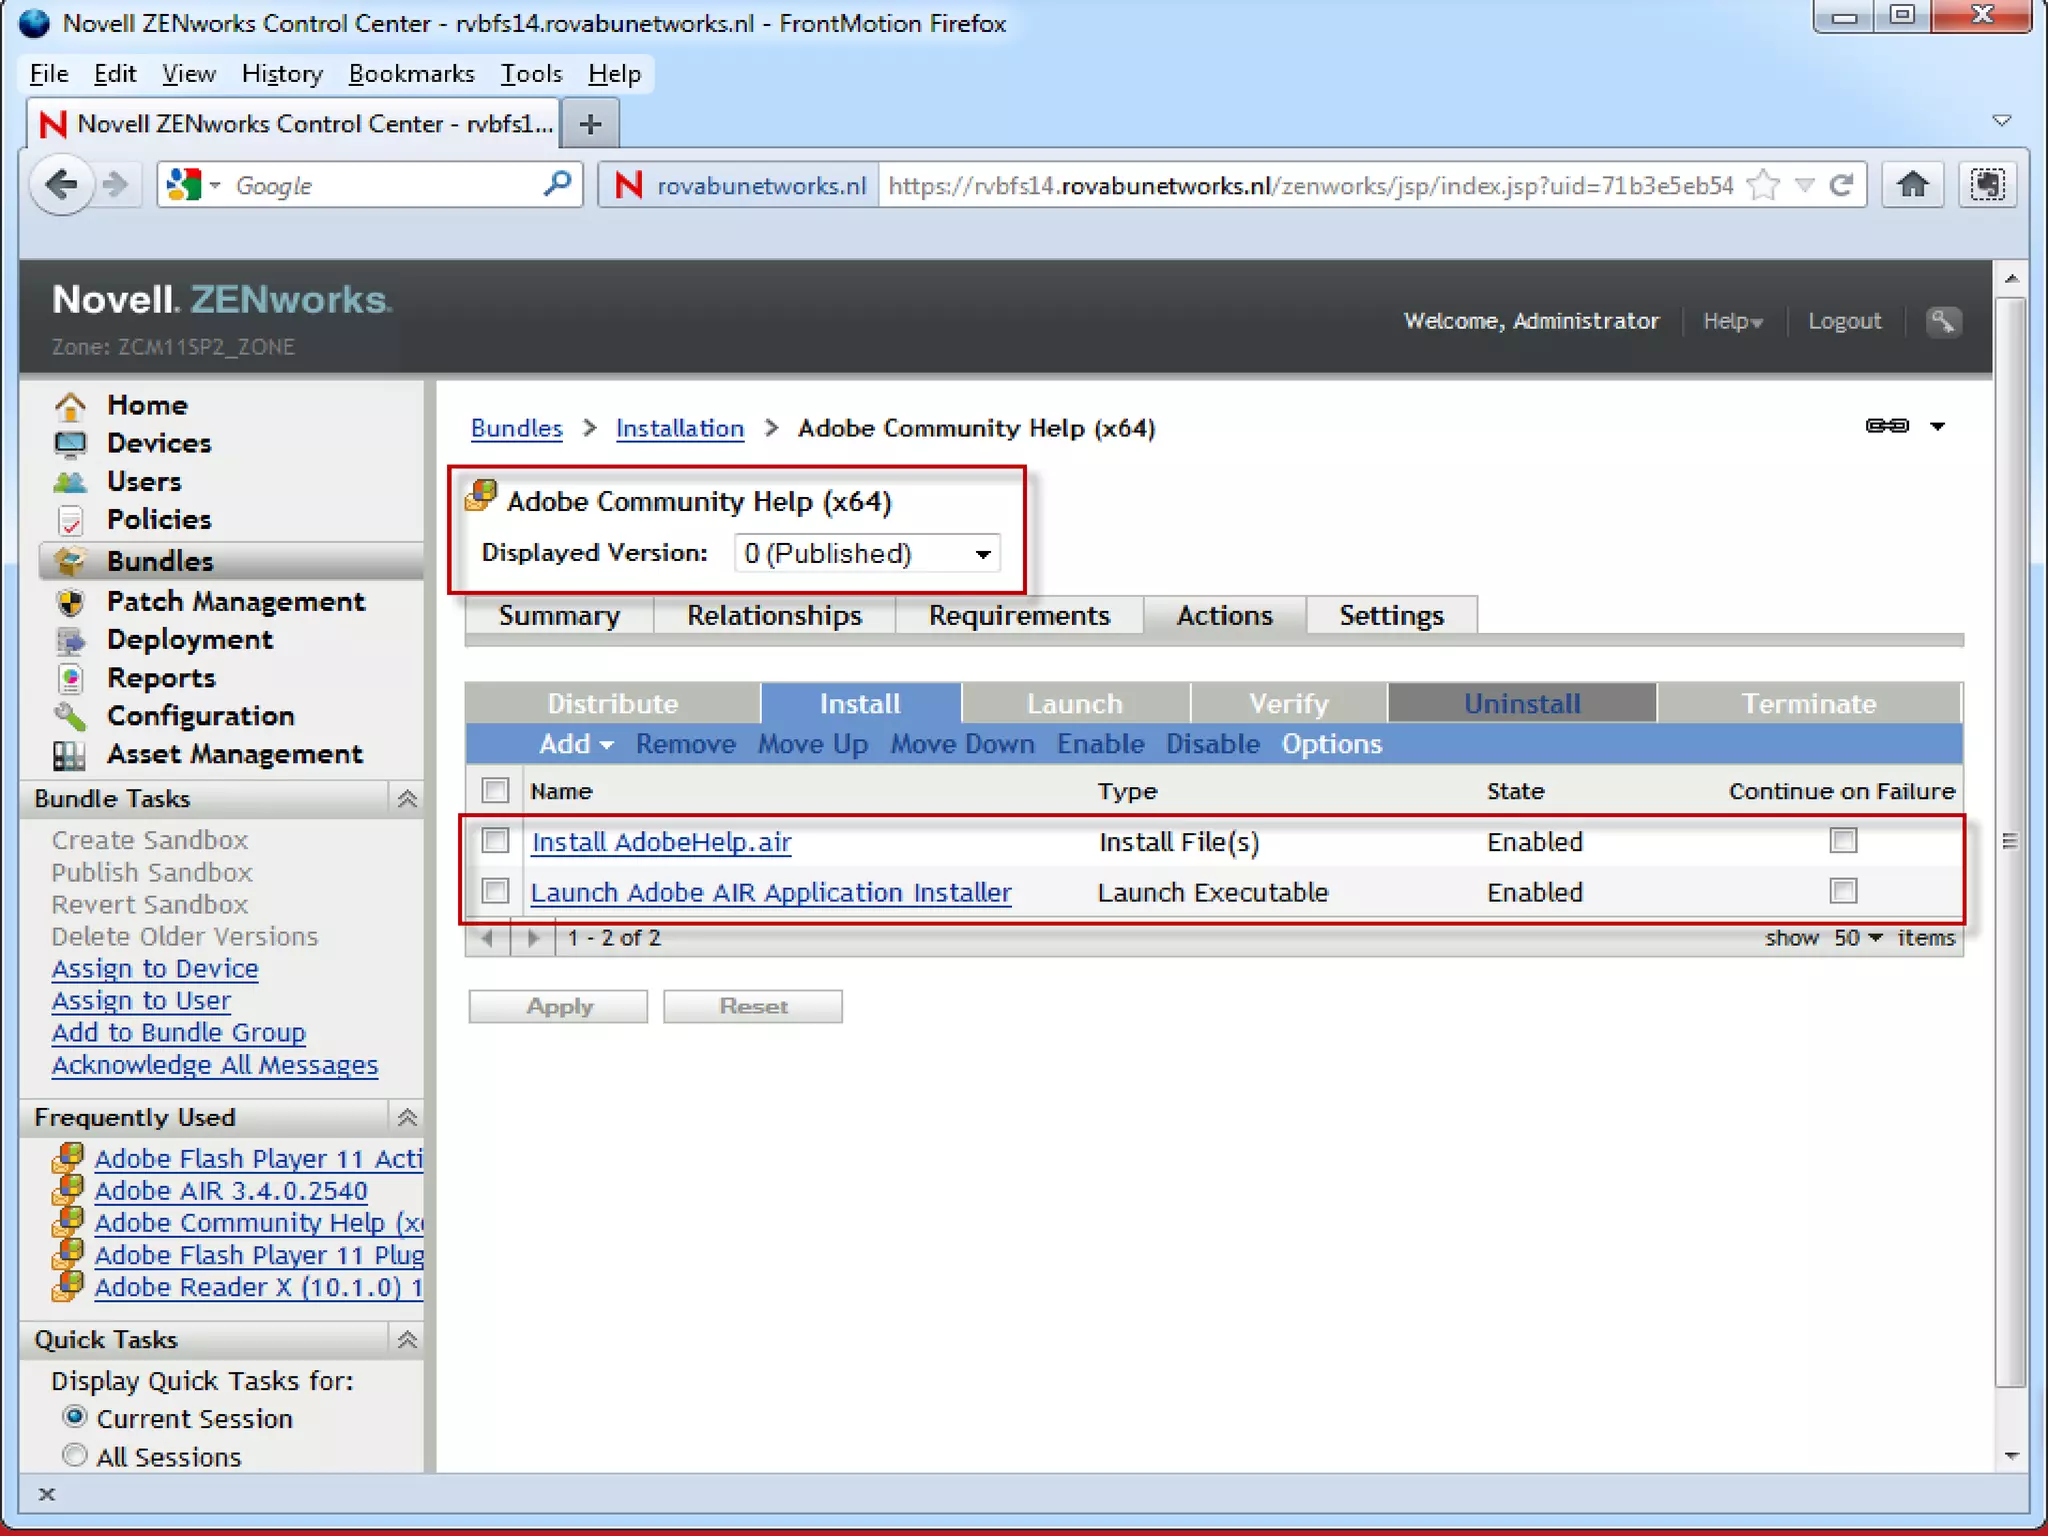The width and height of the screenshot is (2048, 1536).
Task: Click the search tool icon next to Logout
Action: pos(1942,321)
